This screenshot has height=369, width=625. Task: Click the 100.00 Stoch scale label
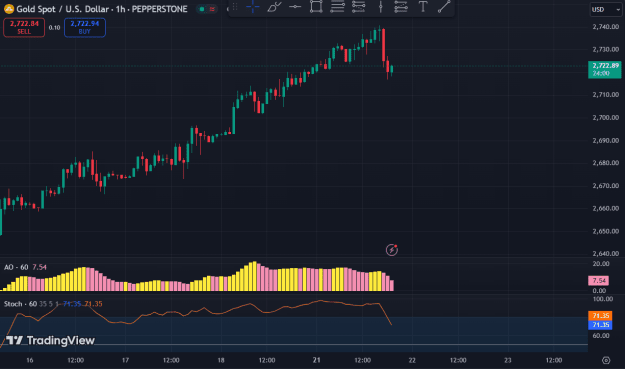(603, 299)
